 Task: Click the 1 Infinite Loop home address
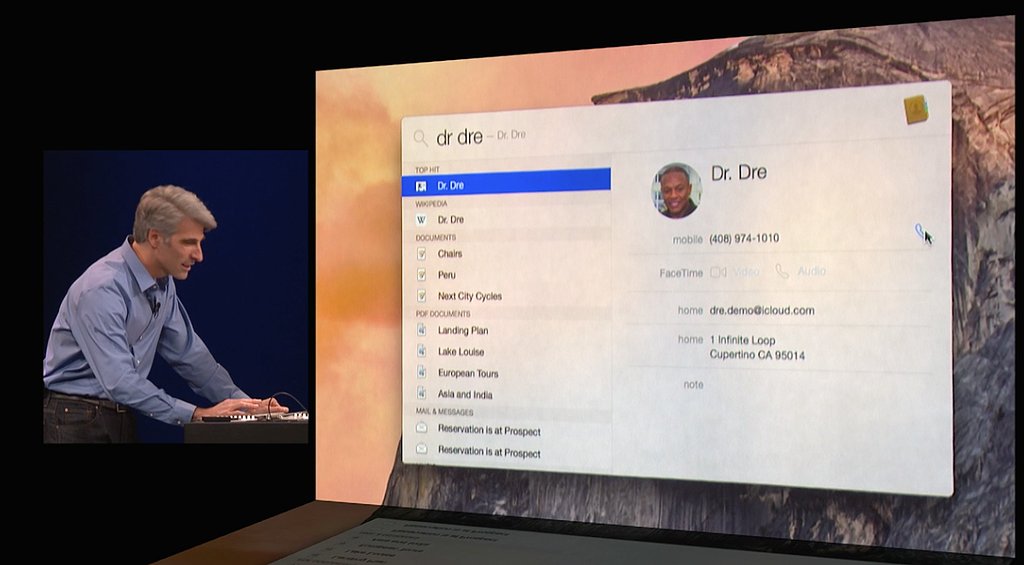758,347
